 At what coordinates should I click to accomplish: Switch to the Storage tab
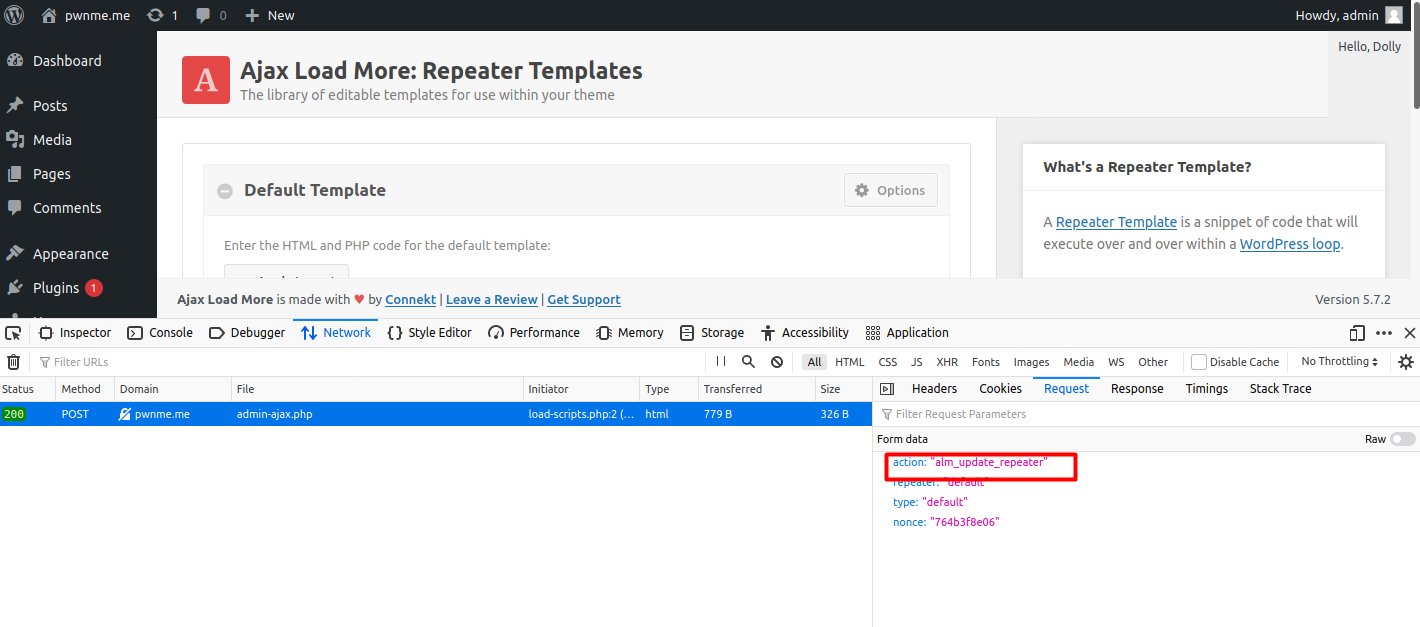click(712, 333)
